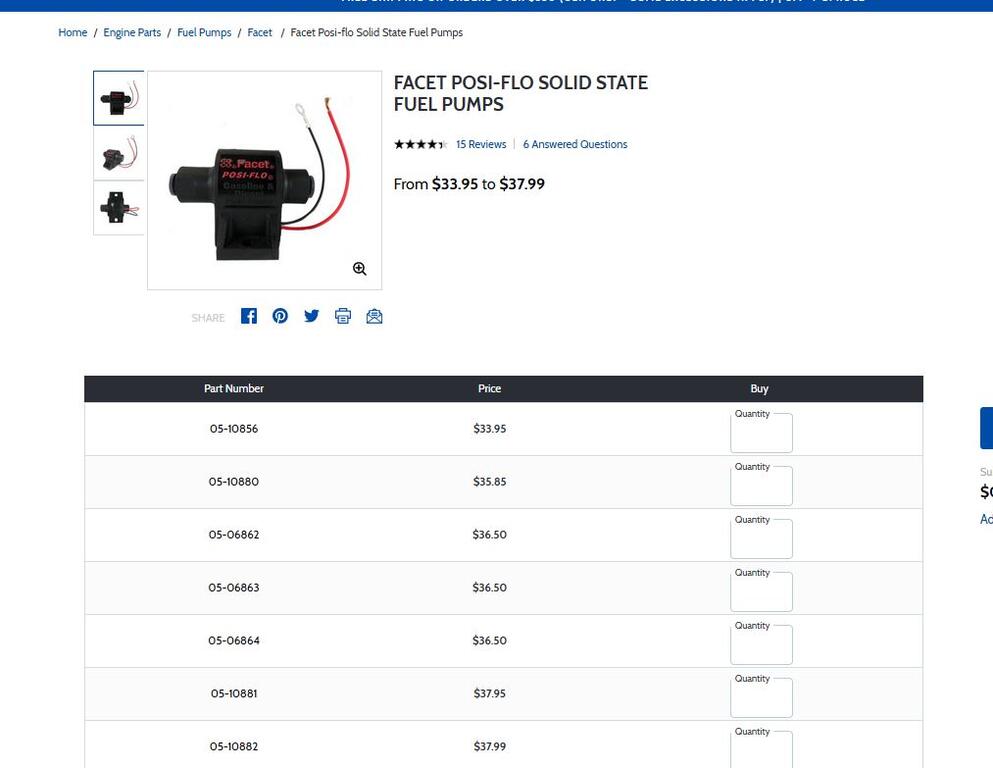Go to Home breadcrumb
The height and width of the screenshot is (768, 993).
73,32
